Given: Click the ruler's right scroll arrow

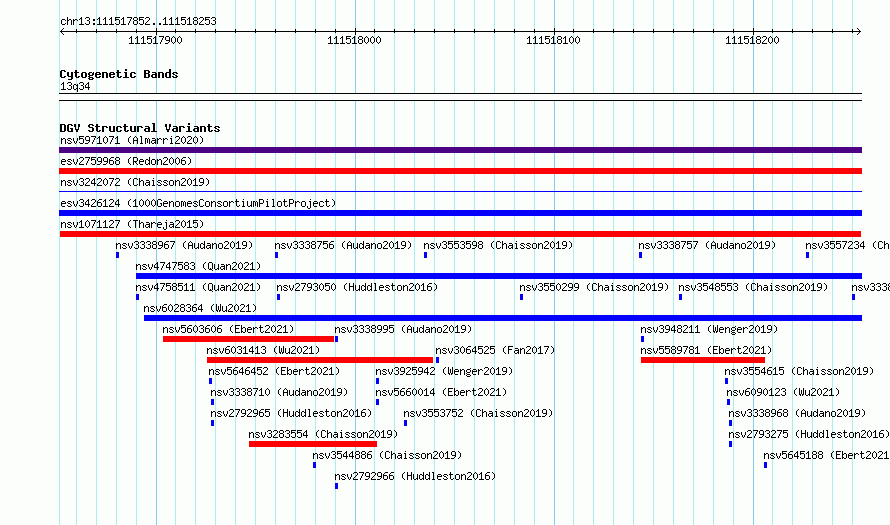Looking at the screenshot, I should [858, 32].
